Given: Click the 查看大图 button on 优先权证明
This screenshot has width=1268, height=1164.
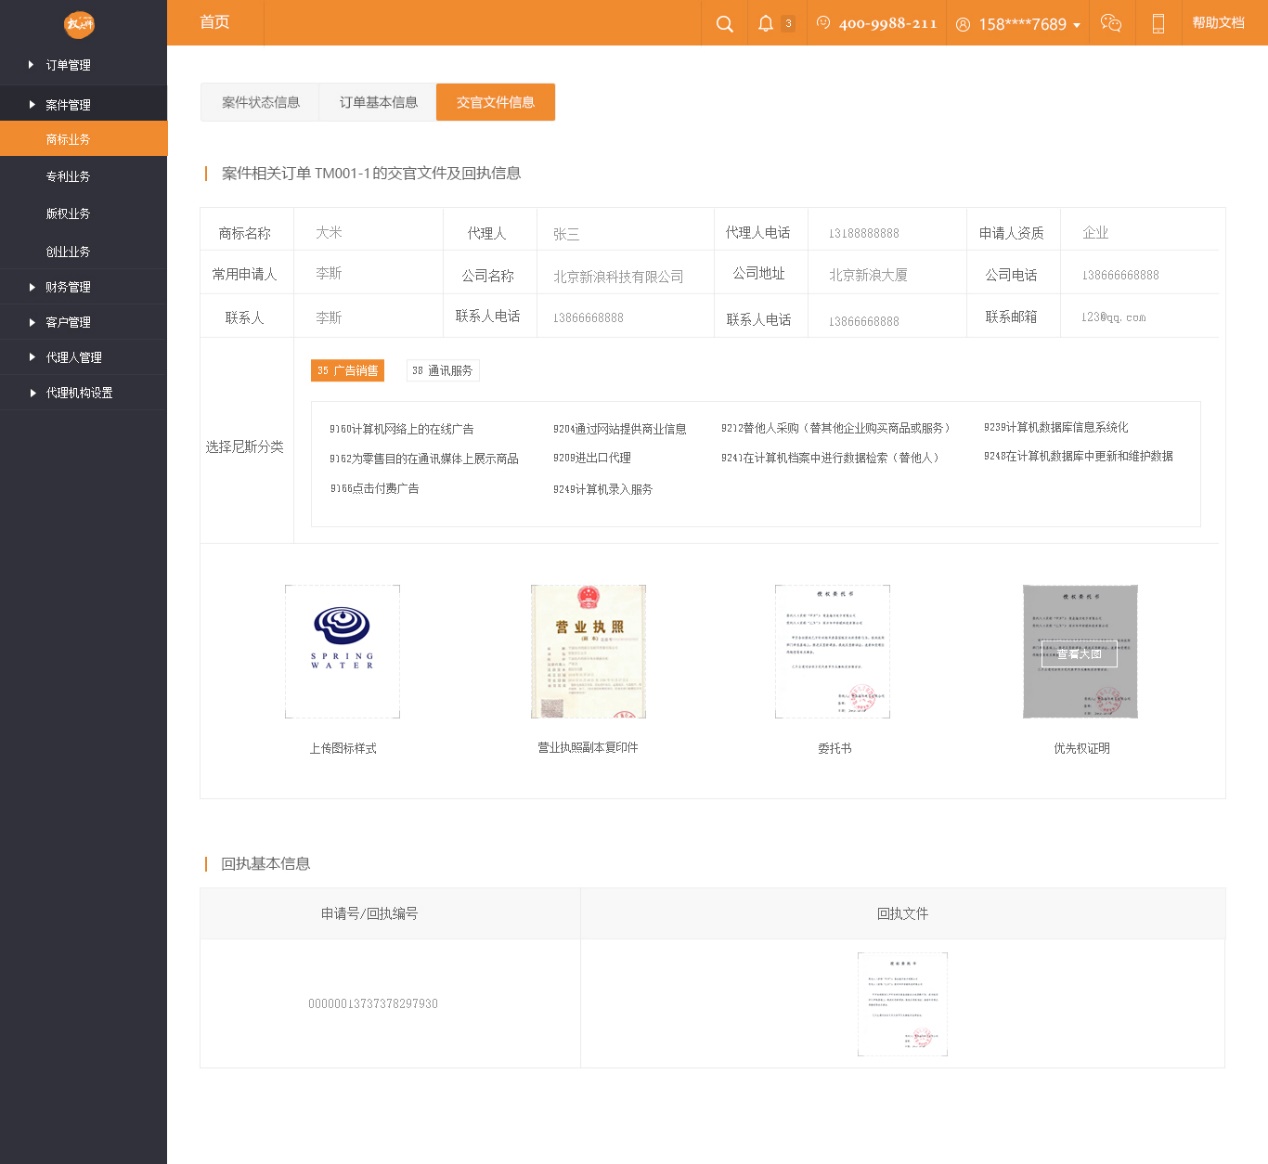Looking at the screenshot, I should [1081, 652].
